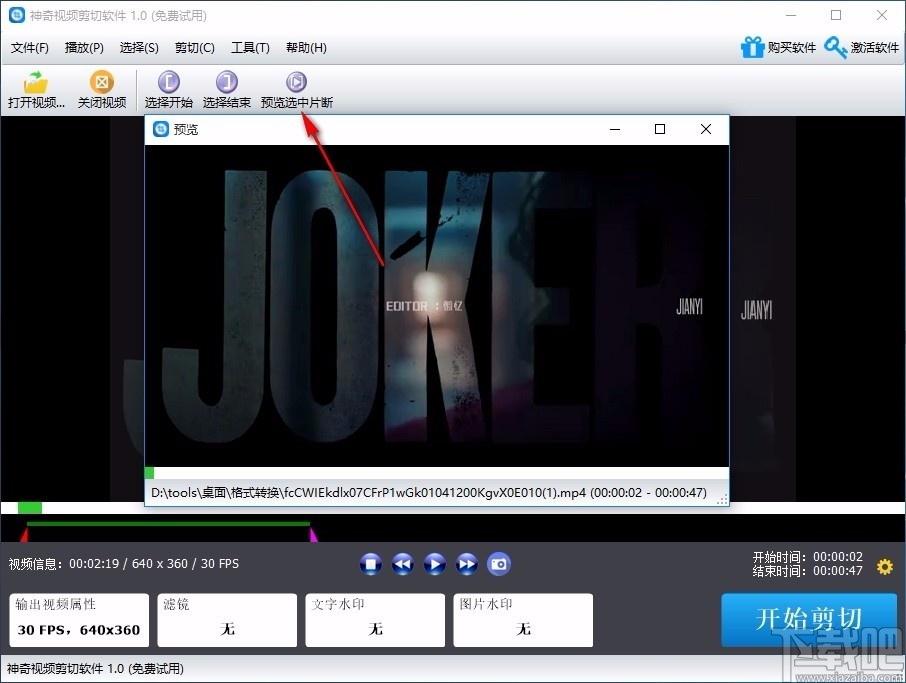Viewport: 906px width, 683px height.
Task: Click the purple end marker on timeline
Action: pos(313,534)
